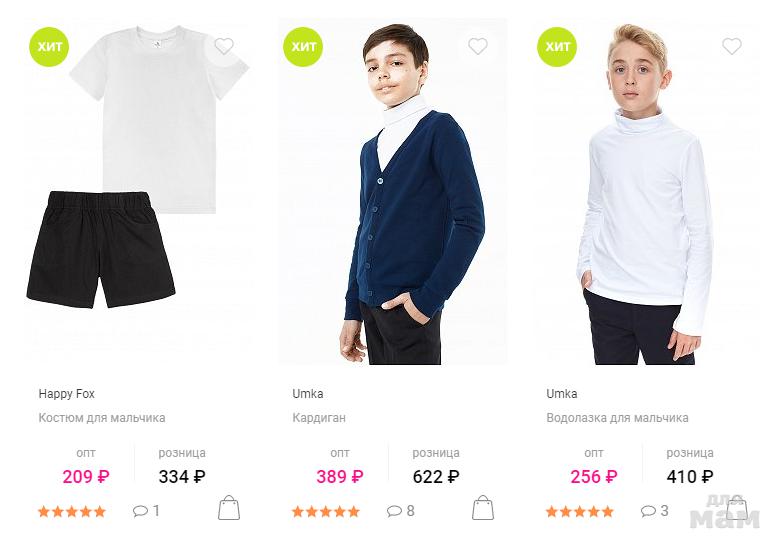The image size is (775, 543).
Task: Toggle favorite heart on Umka turtleneck
Action: coord(732,46)
